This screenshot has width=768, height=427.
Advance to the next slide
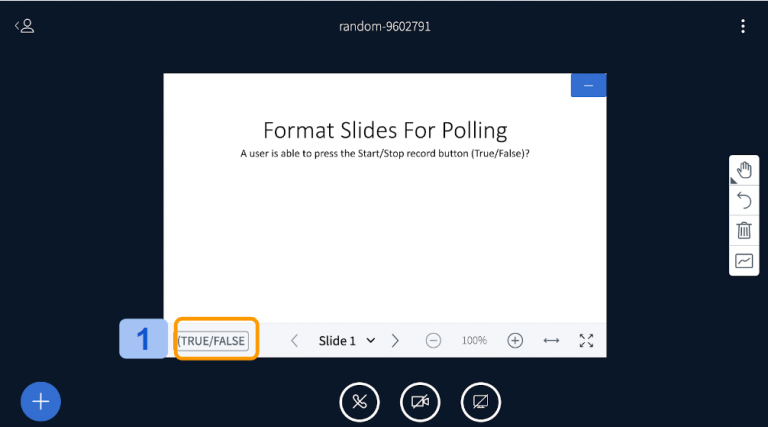pos(395,341)
